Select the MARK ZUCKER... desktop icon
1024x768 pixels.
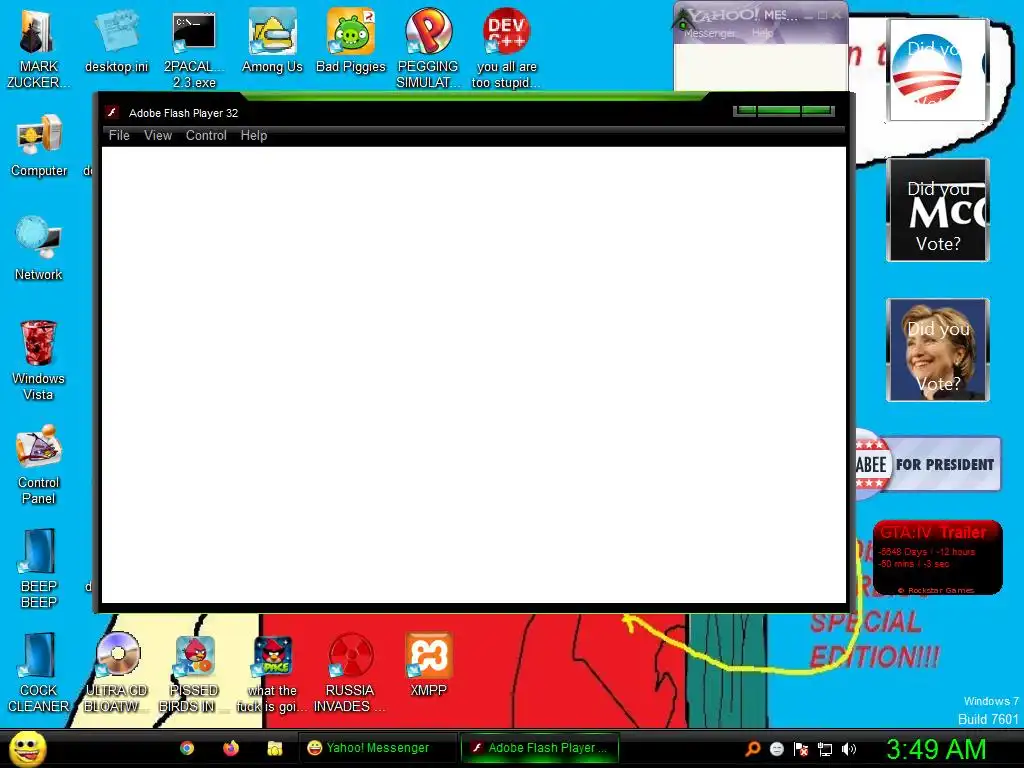(x=38, y=50)
